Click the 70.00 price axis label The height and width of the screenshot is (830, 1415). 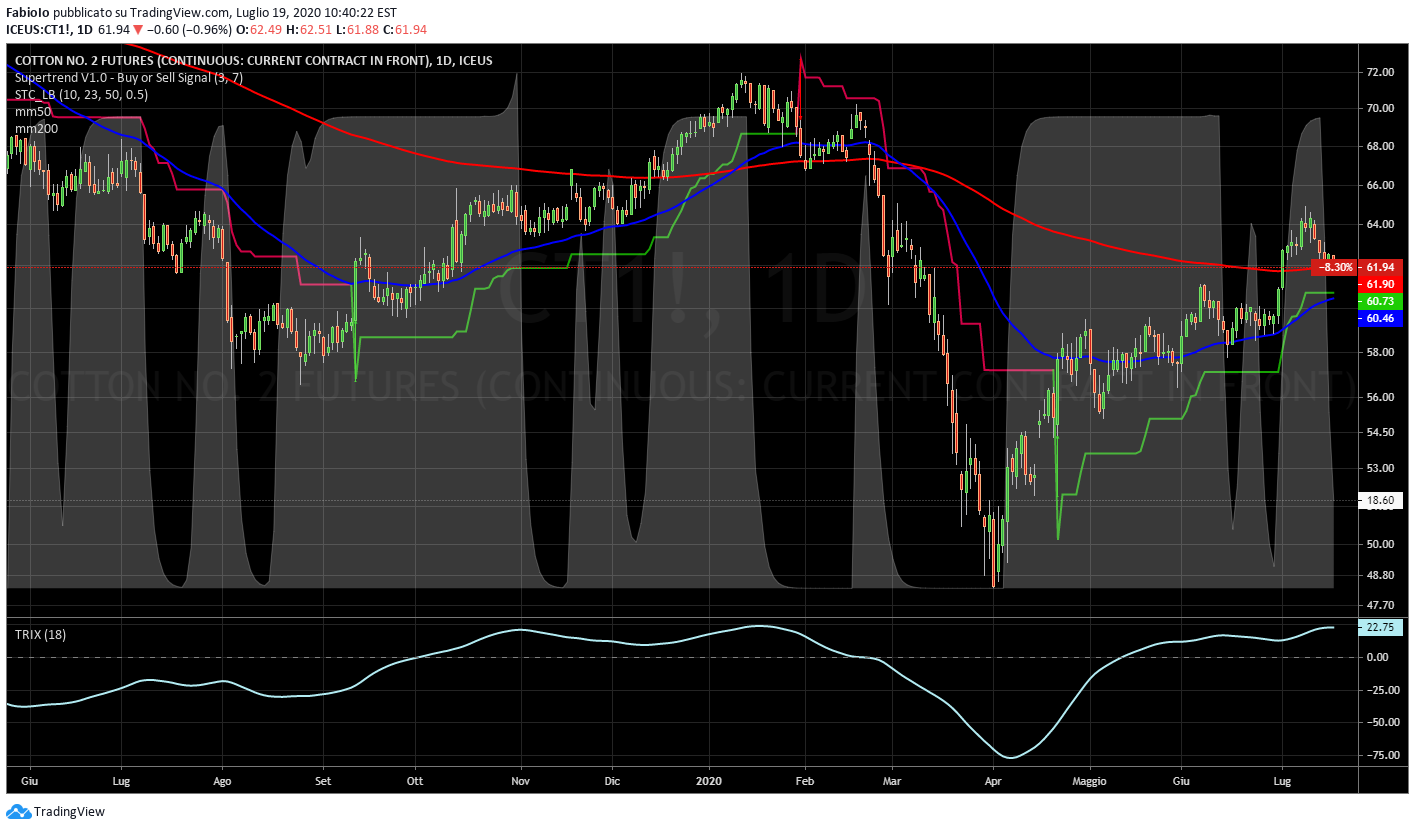[x=1381, y=108]
